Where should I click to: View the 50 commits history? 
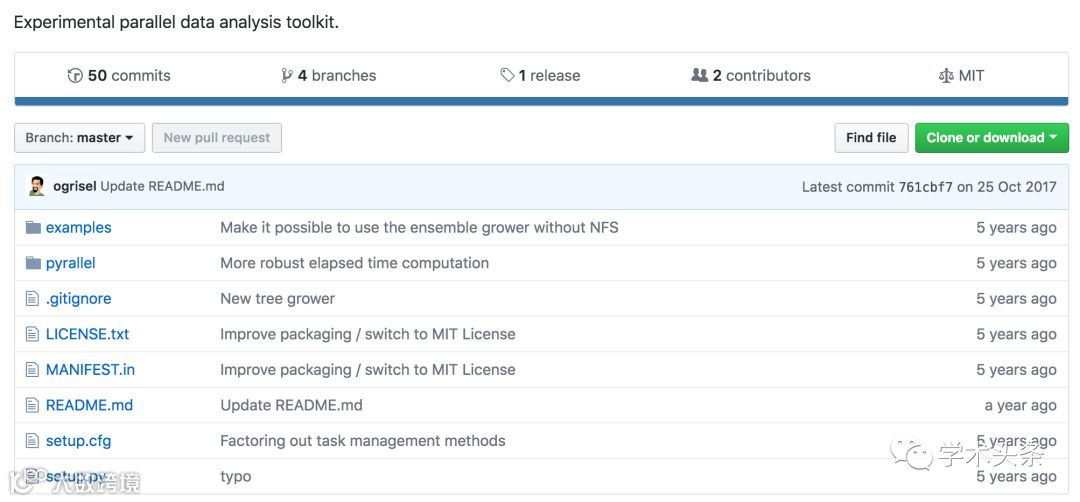tap(119, 76)
